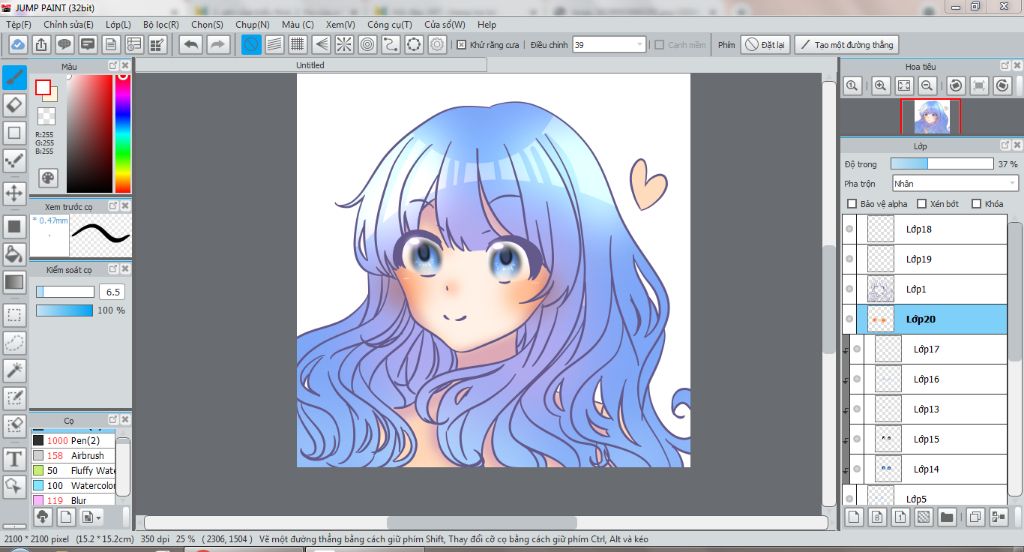Toggle visibility of Lớp19 layer
This screenshot has height=552, width=1024.
[850, 259]
